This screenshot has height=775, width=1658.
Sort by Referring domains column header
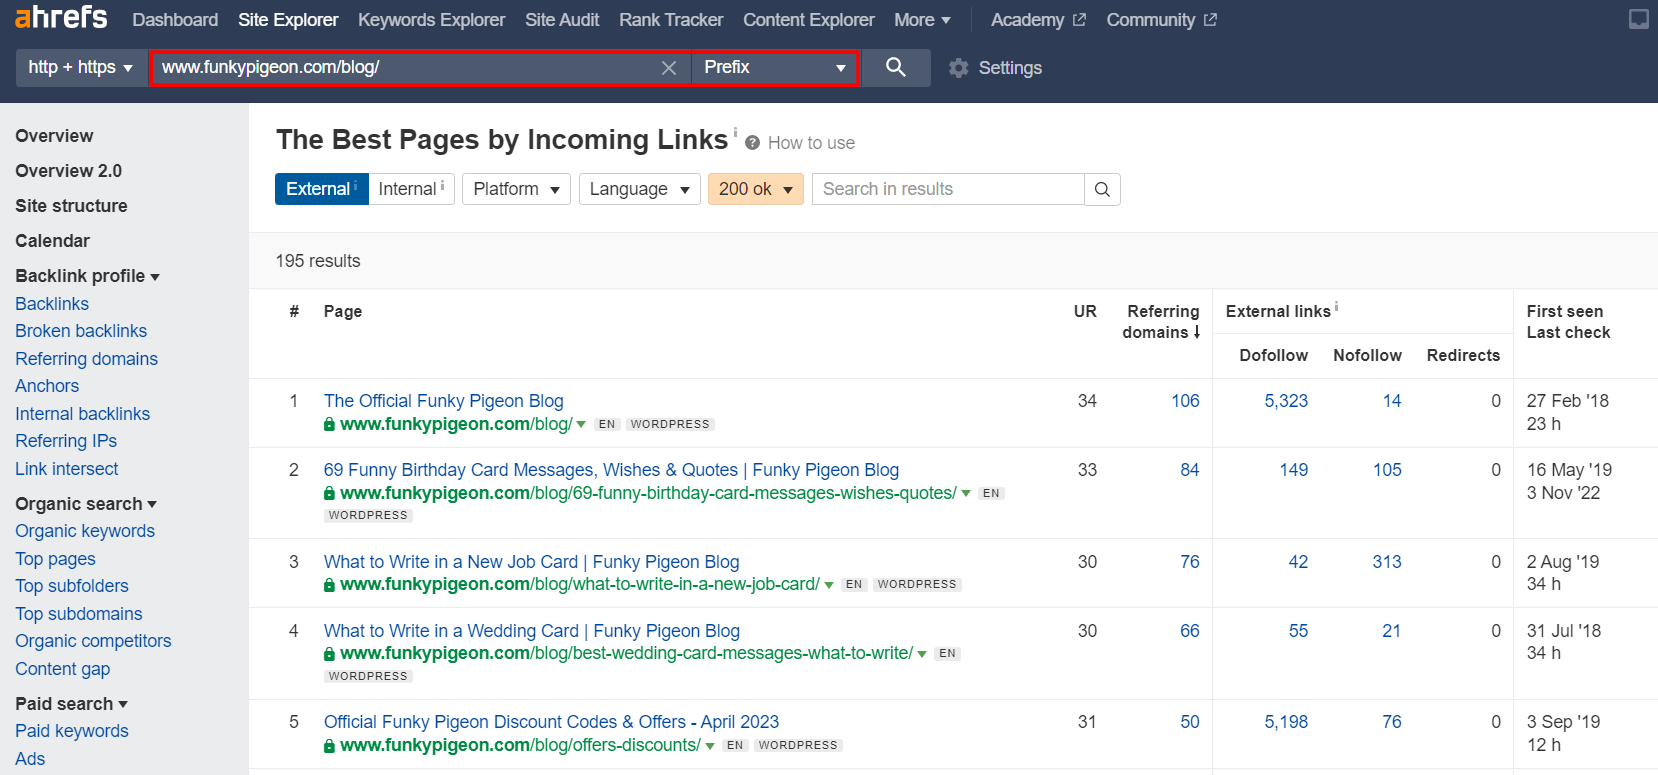[1161, 322]
